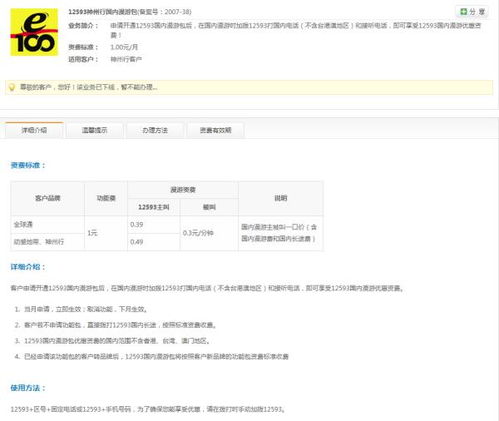499x421 pixels.
Task: Click the 0.3元/分钟 table cell
Action: coord(209,233)
